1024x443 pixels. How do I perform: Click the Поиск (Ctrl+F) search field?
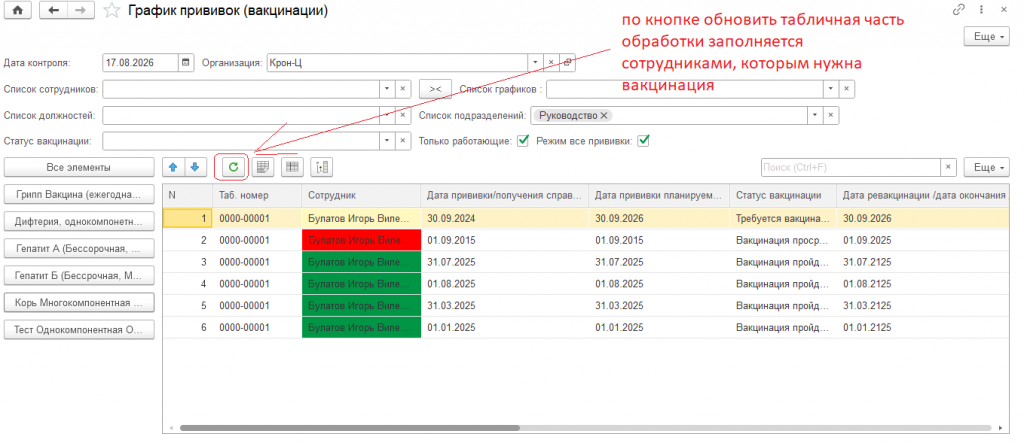(851, 167)
